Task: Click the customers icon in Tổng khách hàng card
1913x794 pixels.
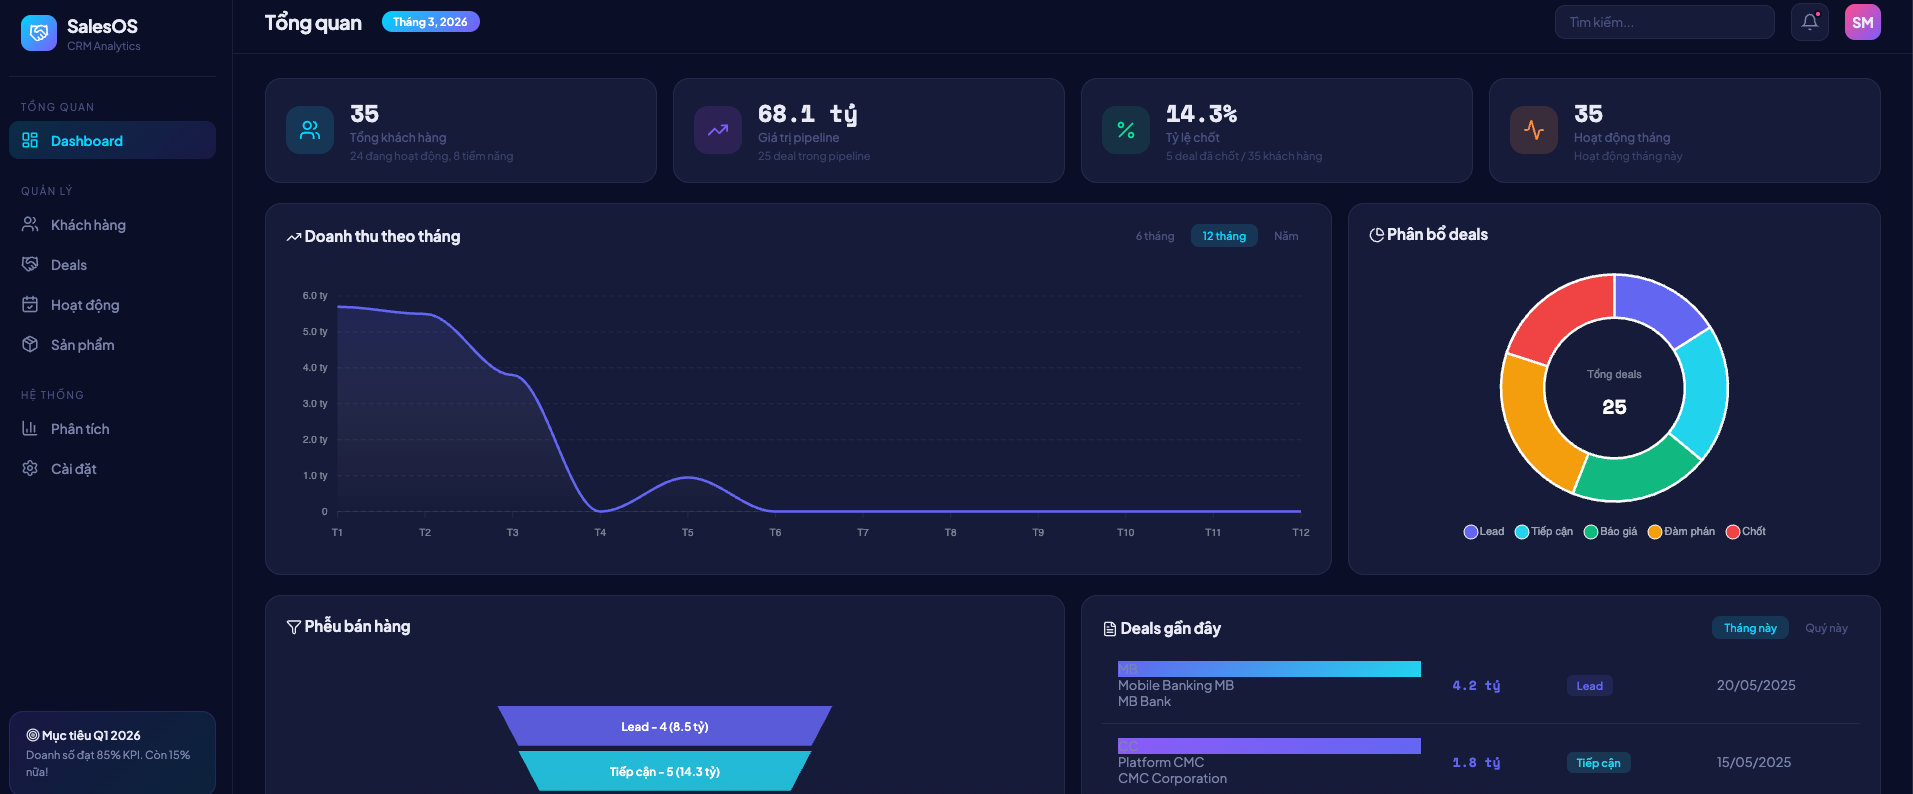Action: [x=310, y=130]
